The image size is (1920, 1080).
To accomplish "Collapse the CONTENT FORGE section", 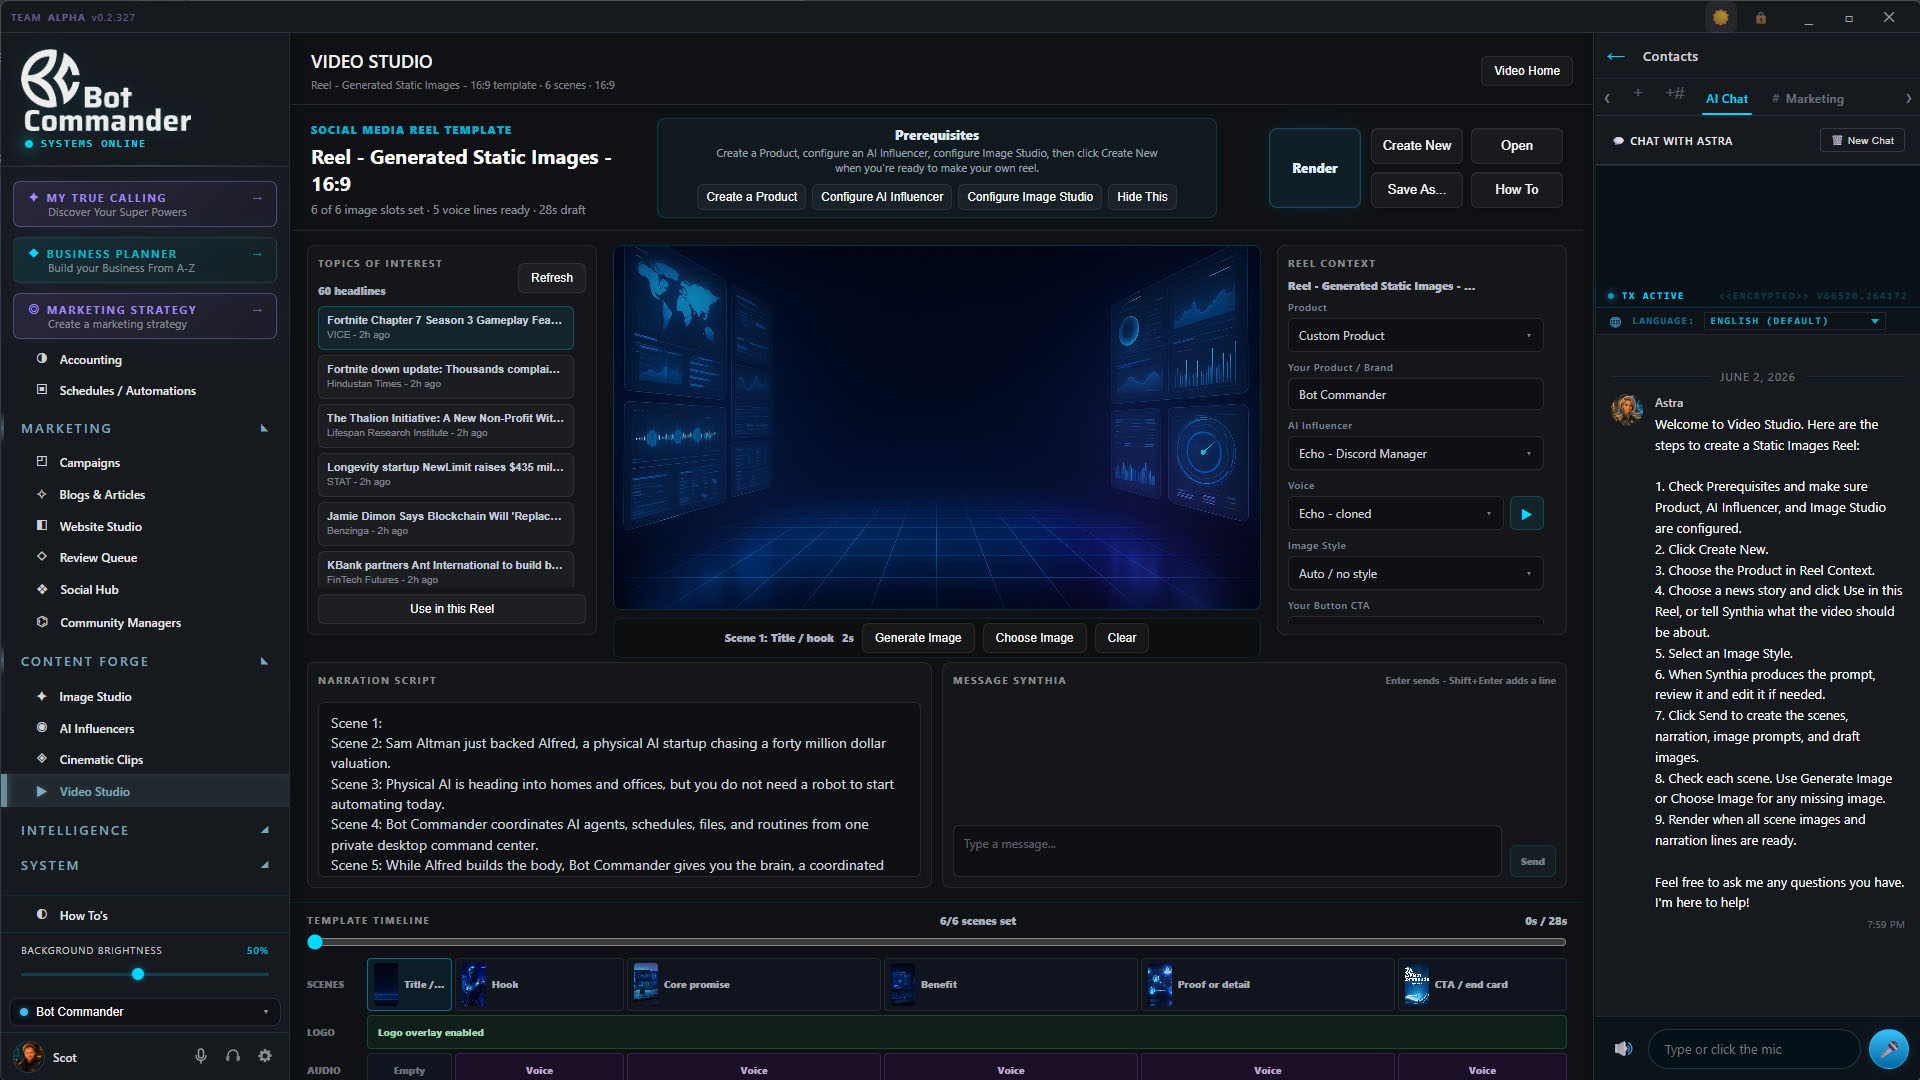I will pyautogui.click(x=264, y=661).
